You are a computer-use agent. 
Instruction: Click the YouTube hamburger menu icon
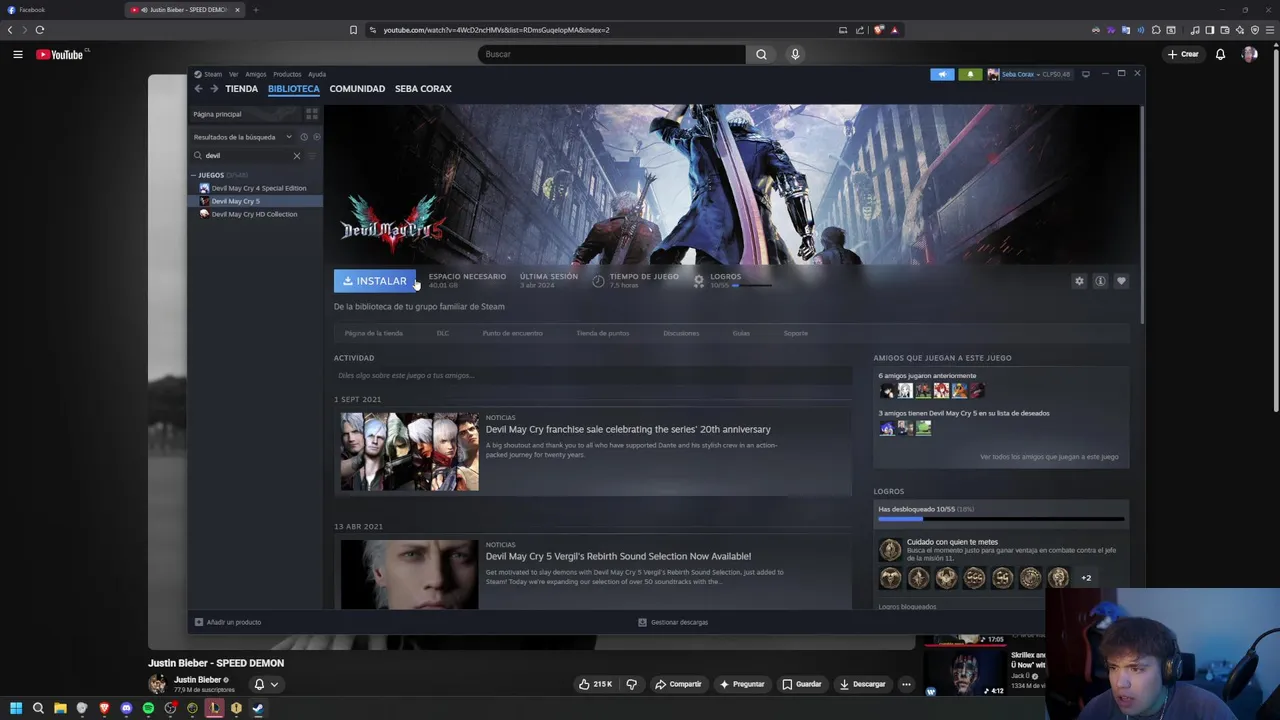17,54
